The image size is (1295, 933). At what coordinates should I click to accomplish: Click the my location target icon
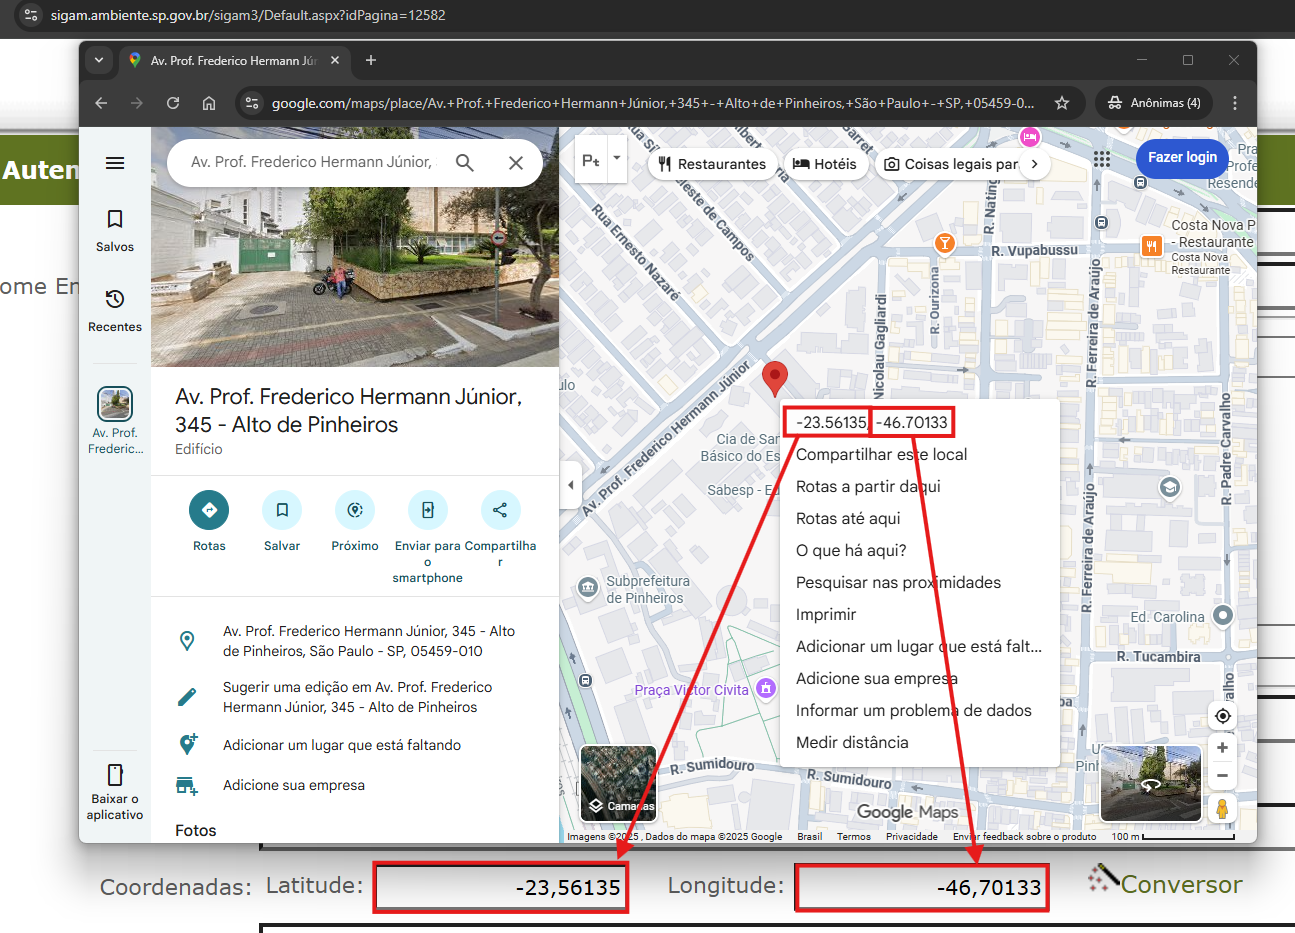coord(1222,716)
